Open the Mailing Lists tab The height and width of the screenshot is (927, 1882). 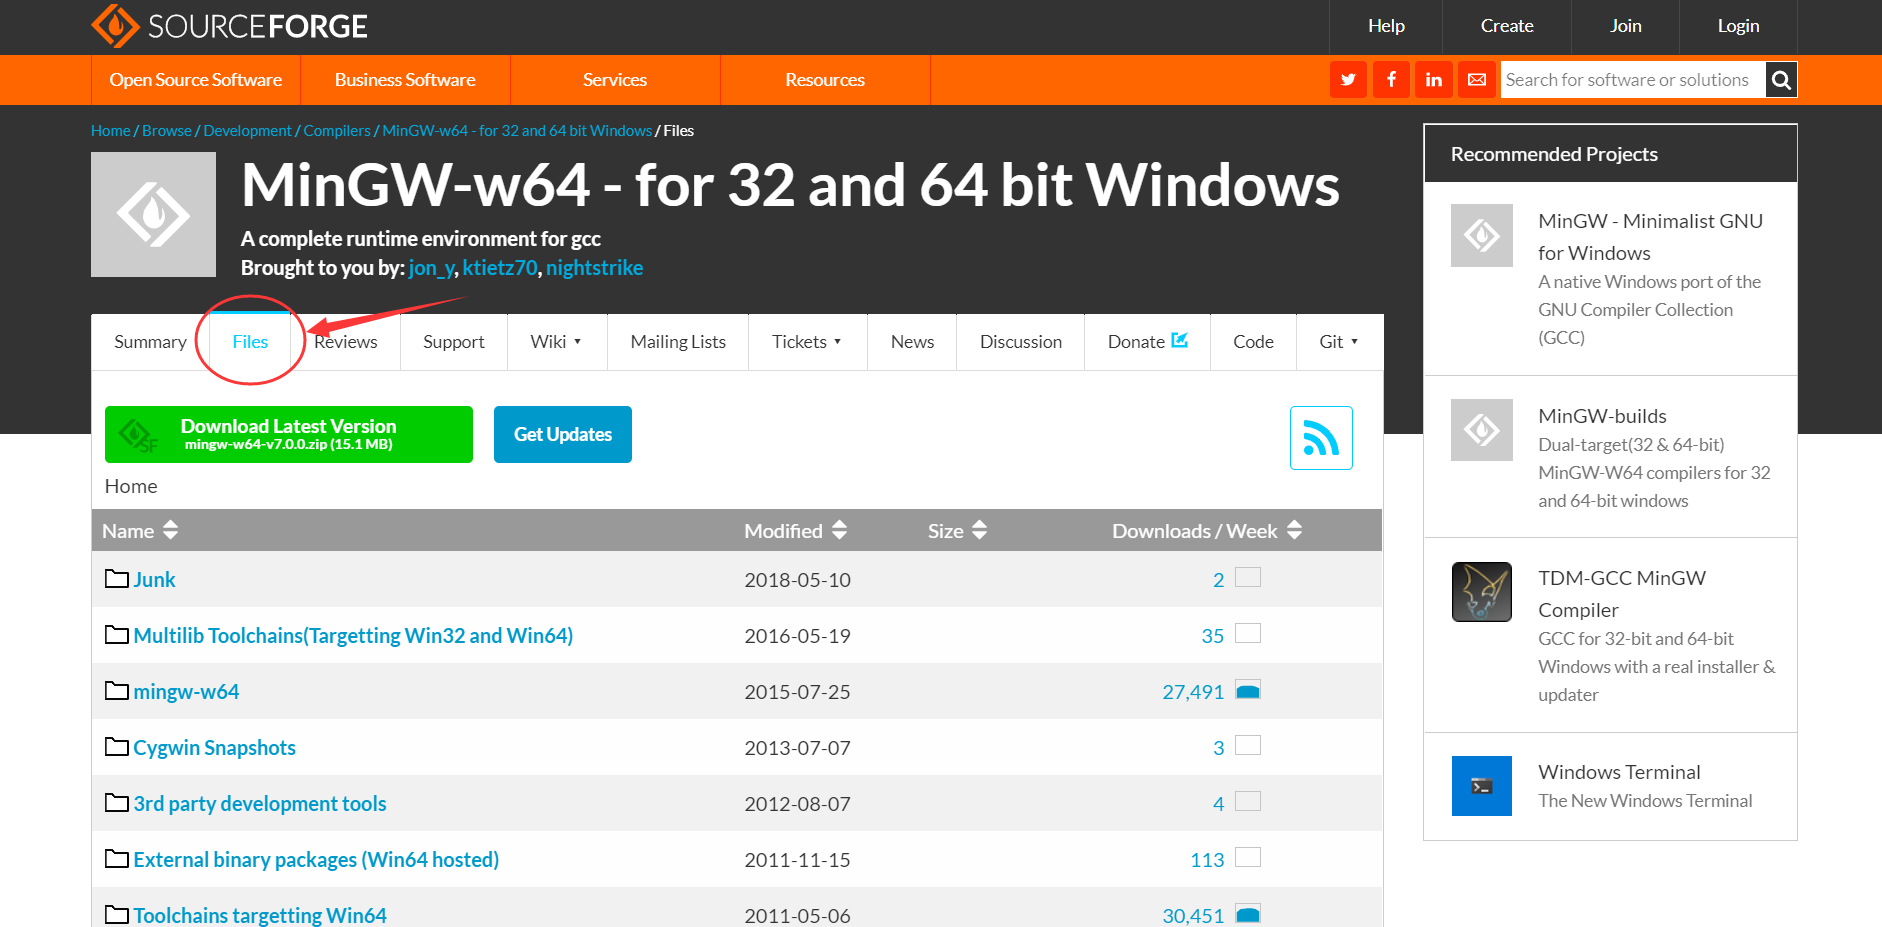678,342
